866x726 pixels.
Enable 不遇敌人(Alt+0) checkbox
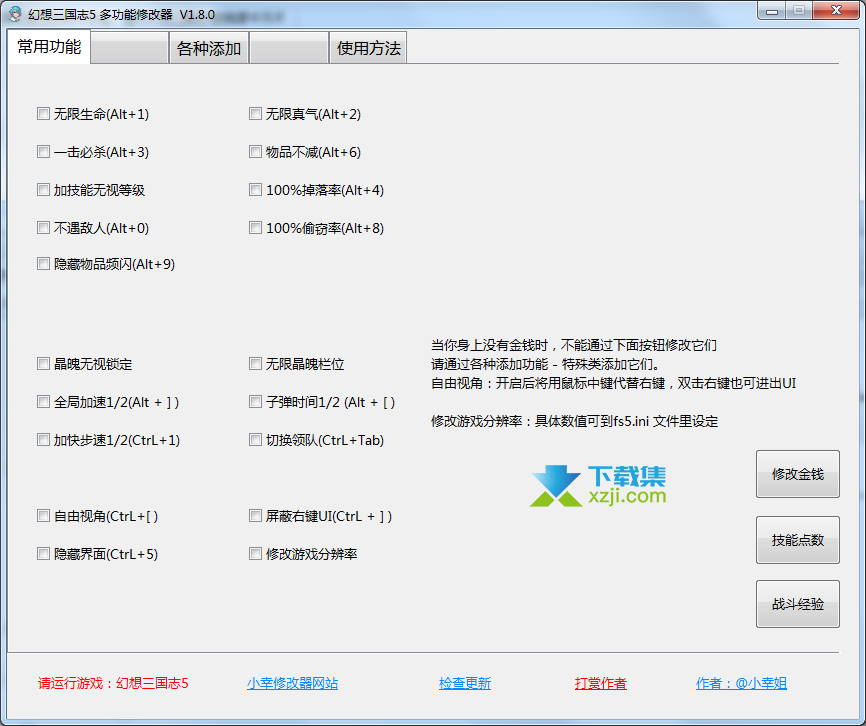pos(43,228)
